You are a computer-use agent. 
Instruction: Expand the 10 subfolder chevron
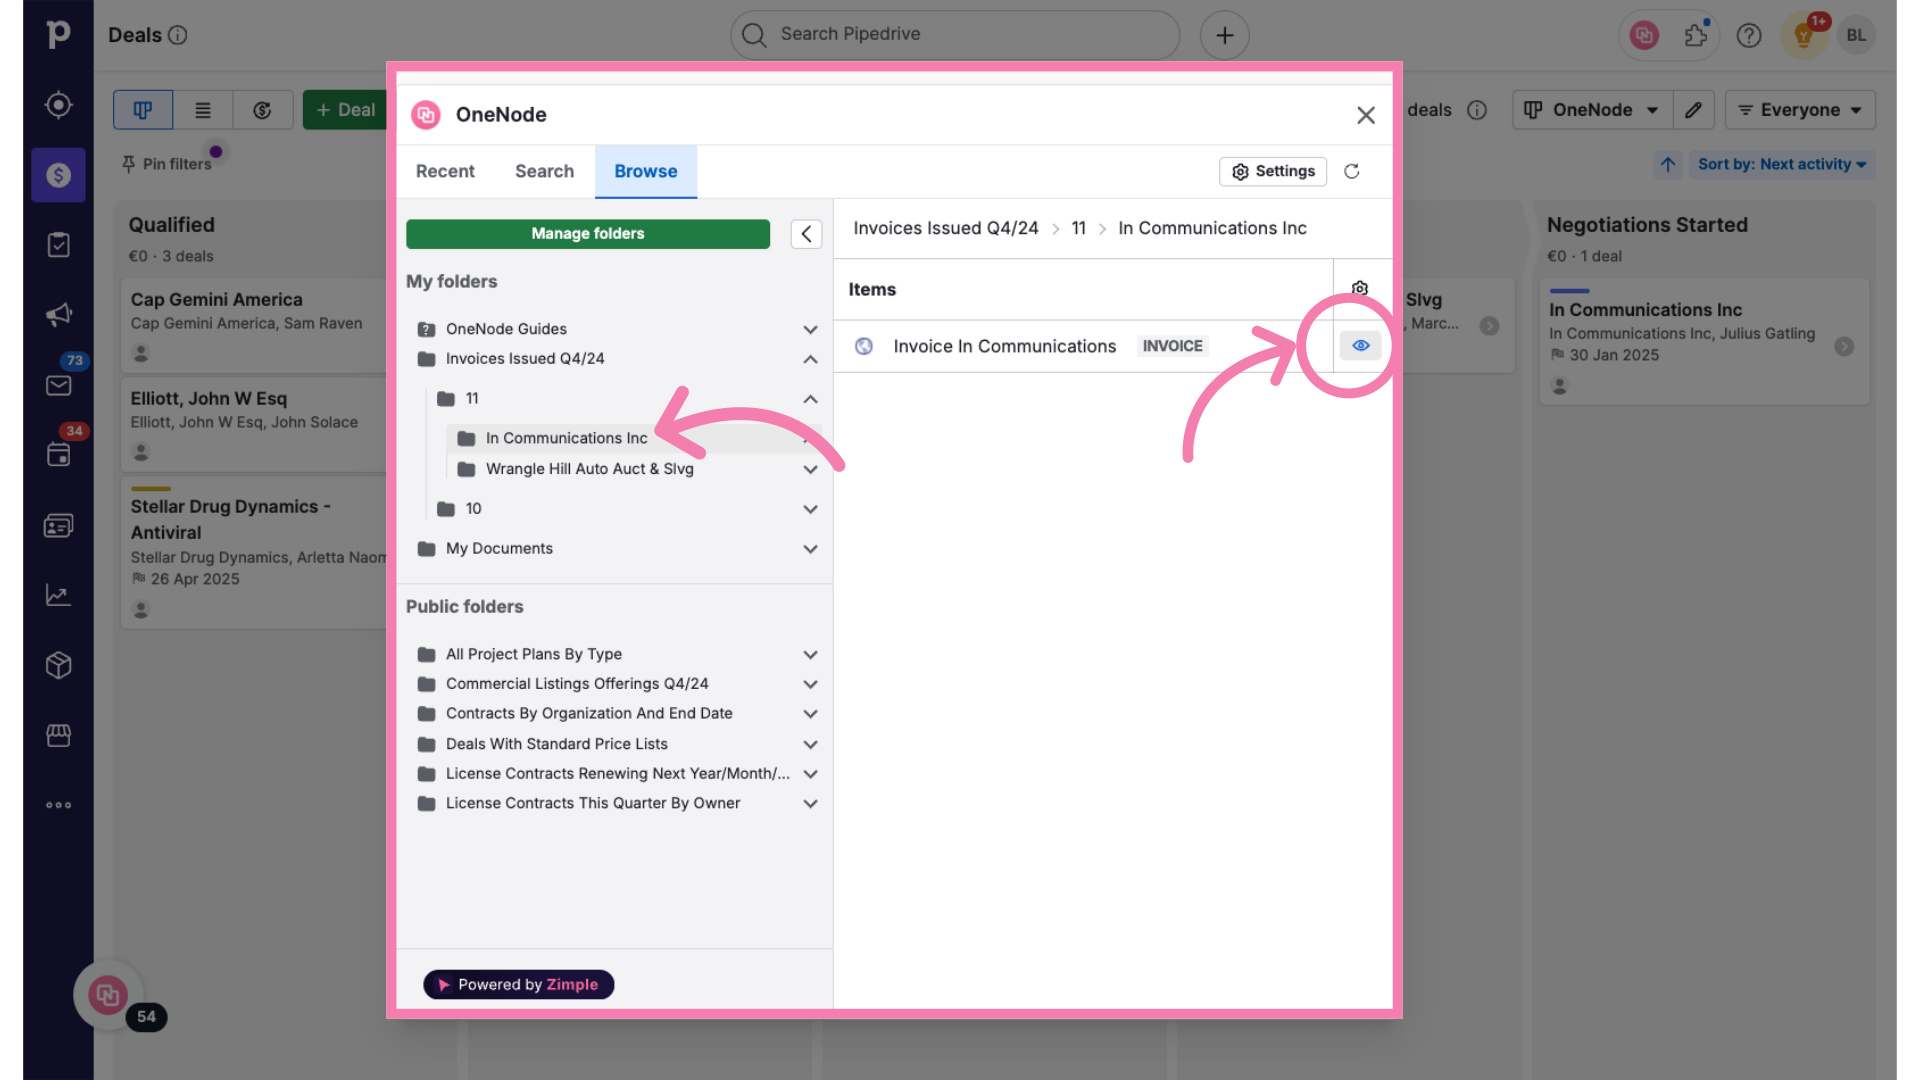(x=810, y=509)
